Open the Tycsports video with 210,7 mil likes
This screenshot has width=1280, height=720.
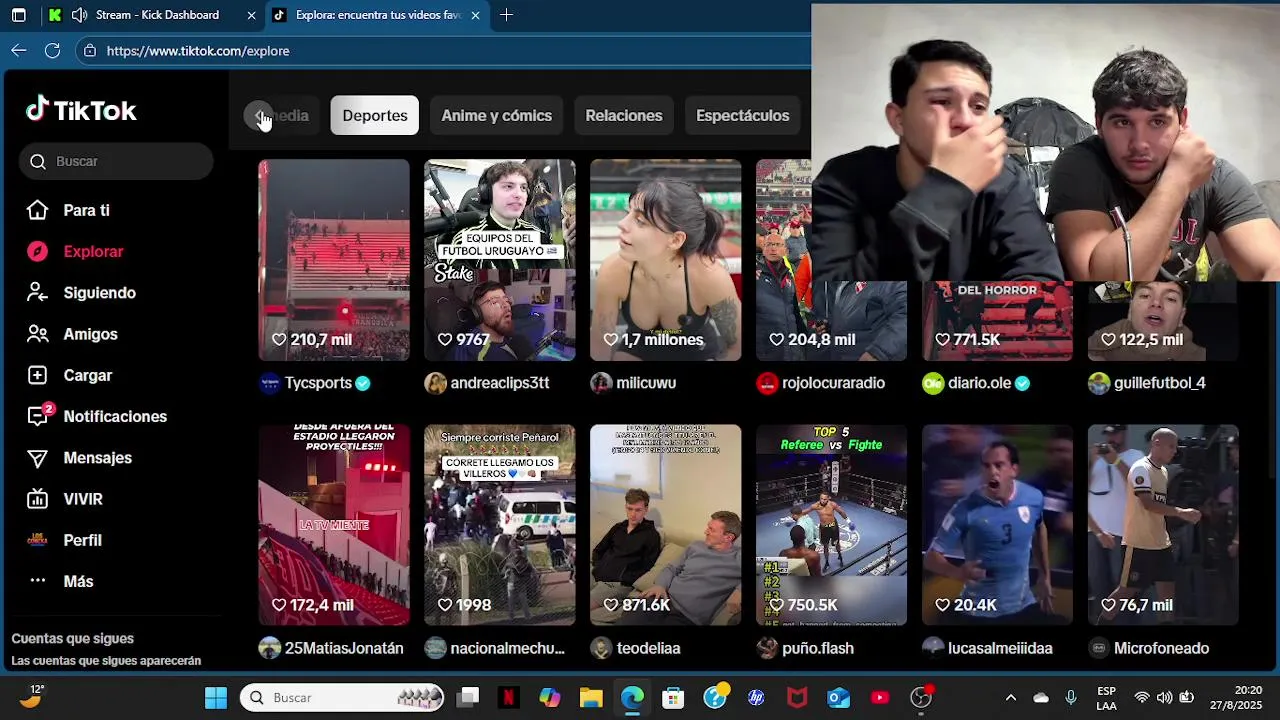(x=334, y=260)
